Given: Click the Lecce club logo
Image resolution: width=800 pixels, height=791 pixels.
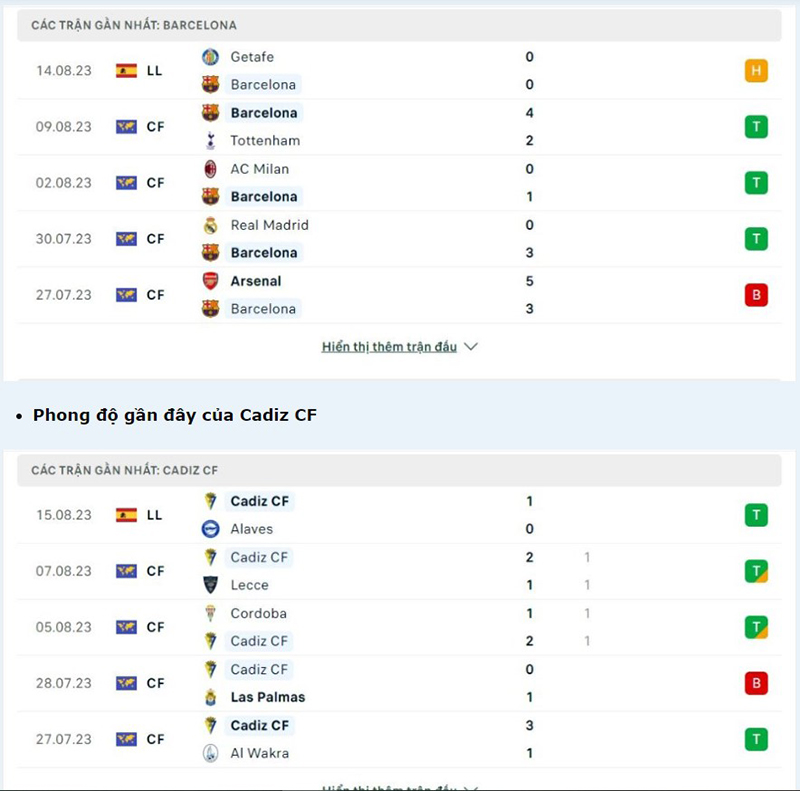Looking at the screenshot, I should click(x=210, y=585).
